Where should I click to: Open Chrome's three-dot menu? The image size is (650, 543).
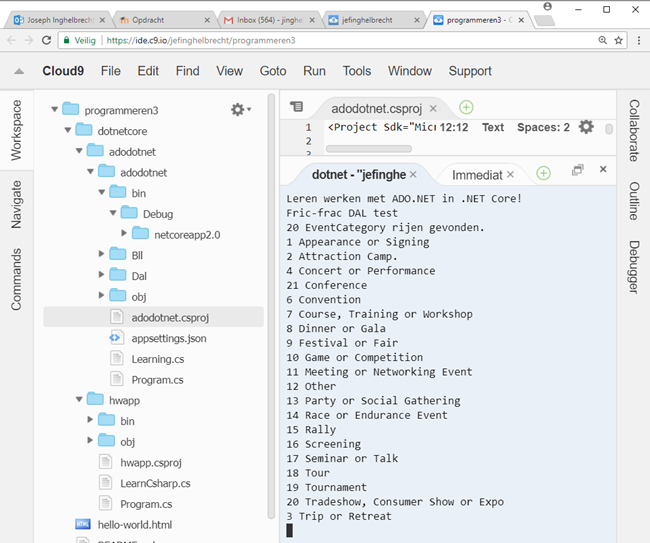(x=639, y=40)
